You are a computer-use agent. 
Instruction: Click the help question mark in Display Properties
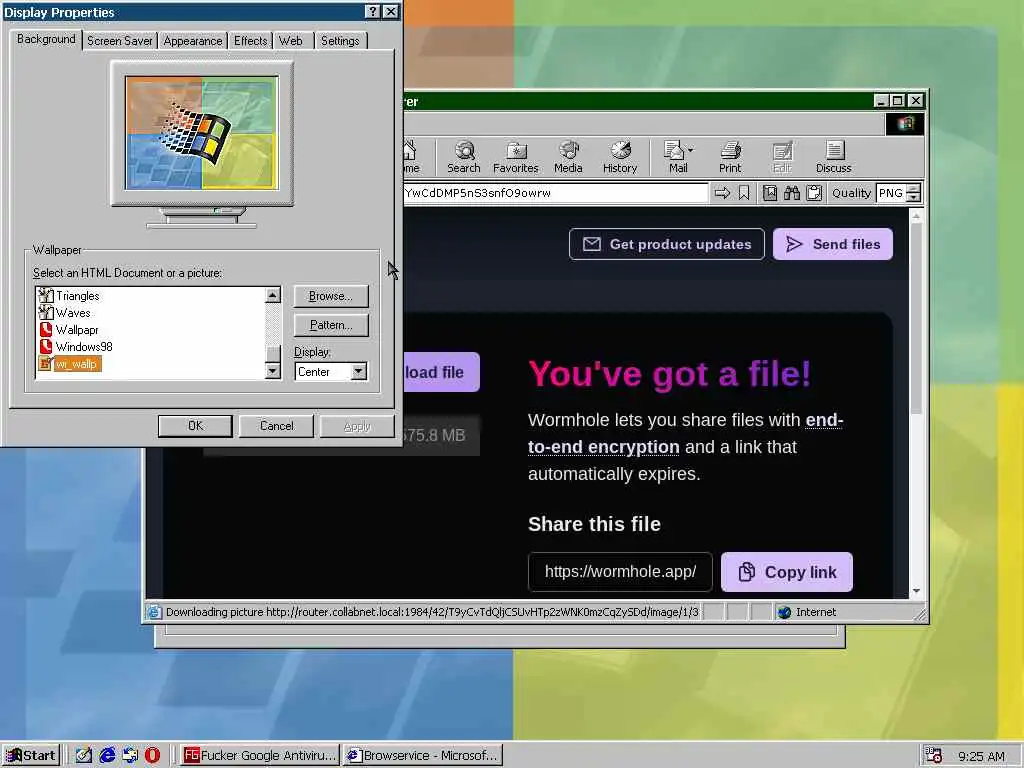point(372,12)
